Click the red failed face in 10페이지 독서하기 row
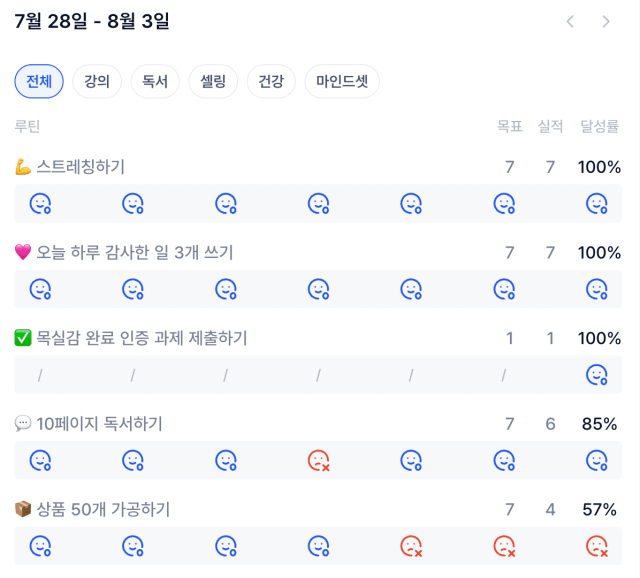This screenshot has width=640, height=578. [x=318, y=460]
